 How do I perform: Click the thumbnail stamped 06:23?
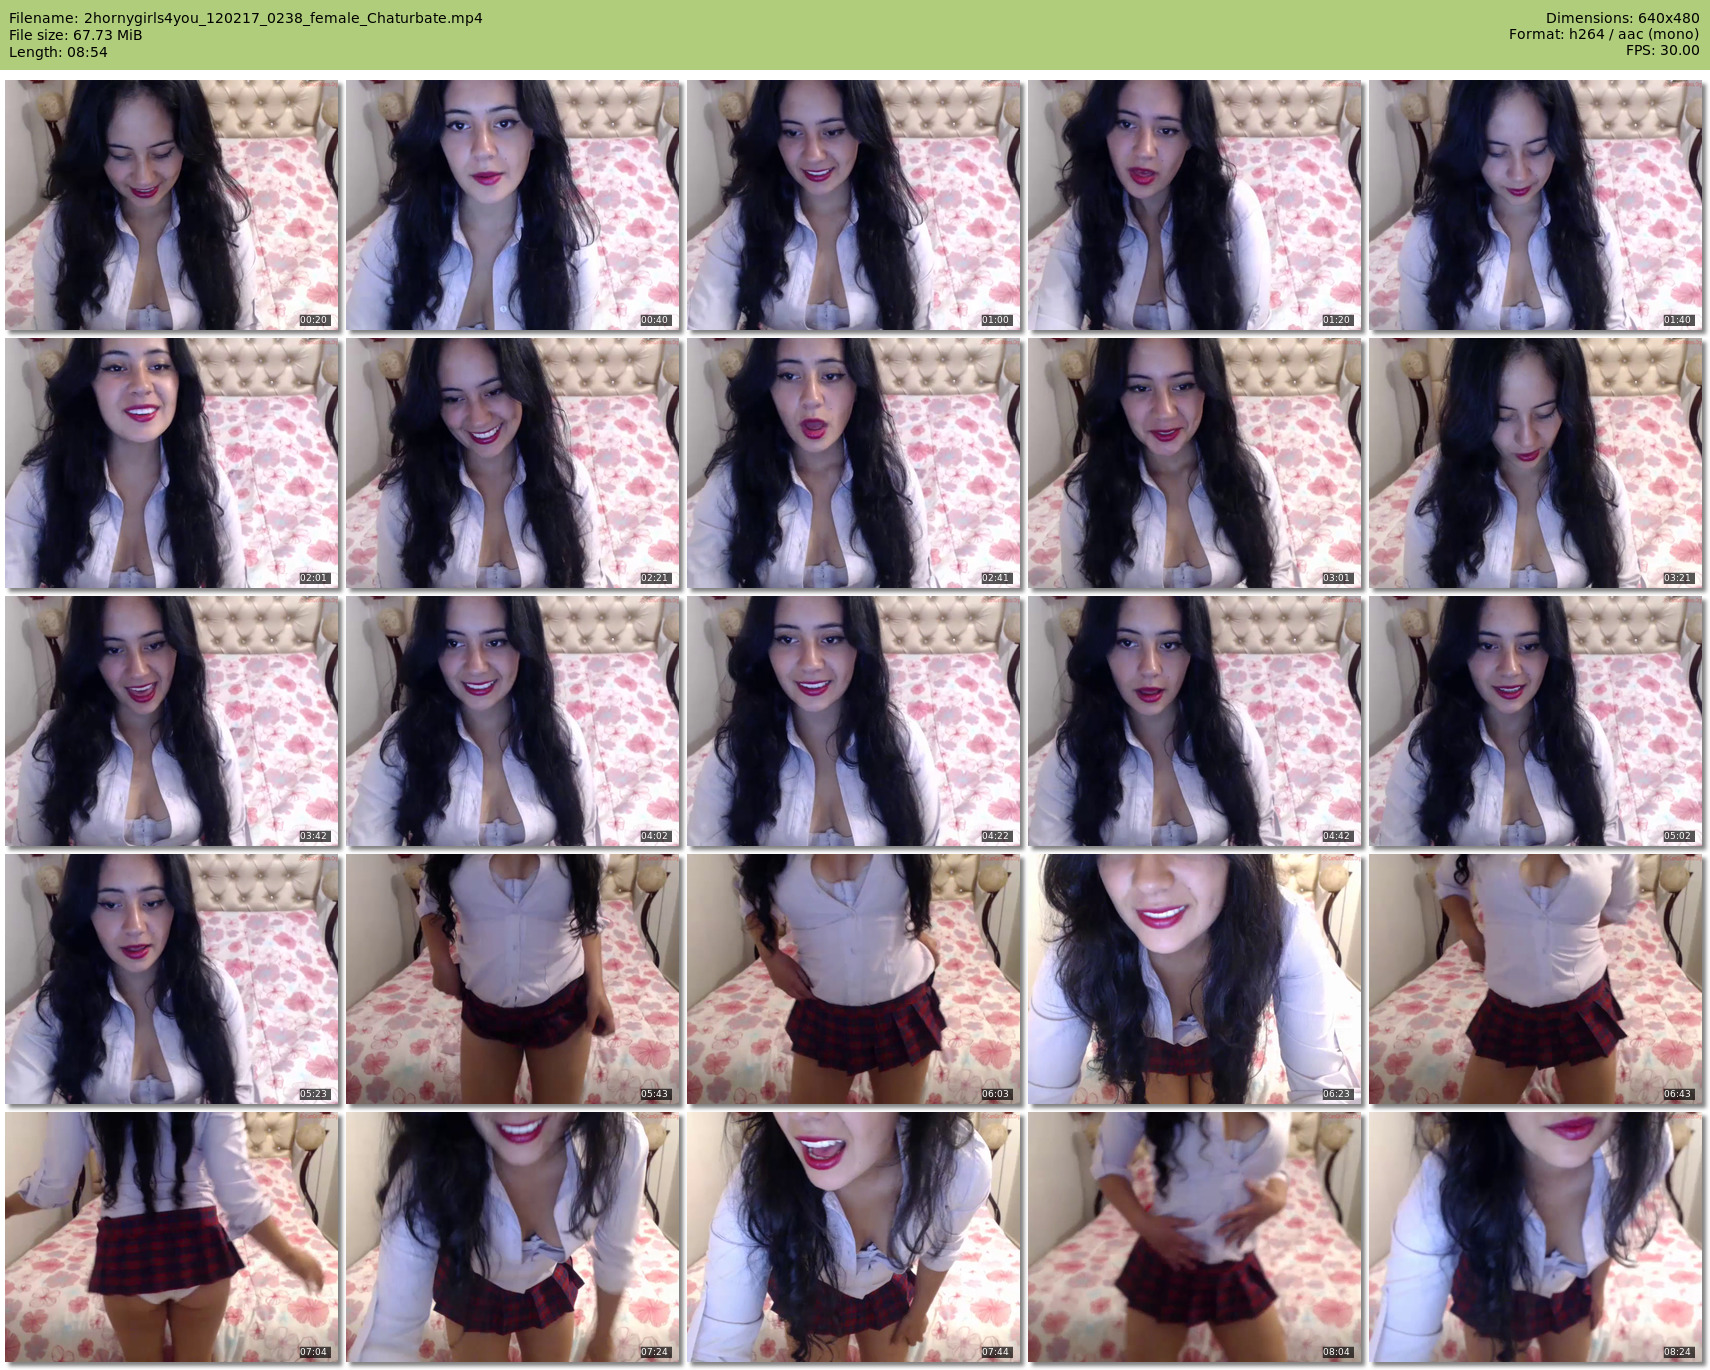point(1195,979)
